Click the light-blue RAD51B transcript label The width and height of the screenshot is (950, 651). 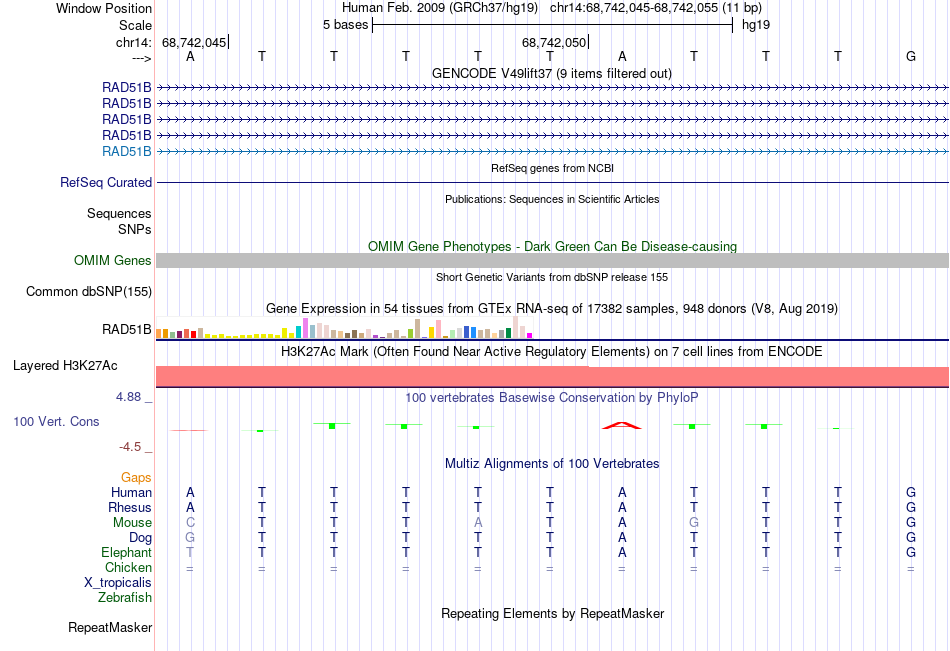click(x=127, y=152)
